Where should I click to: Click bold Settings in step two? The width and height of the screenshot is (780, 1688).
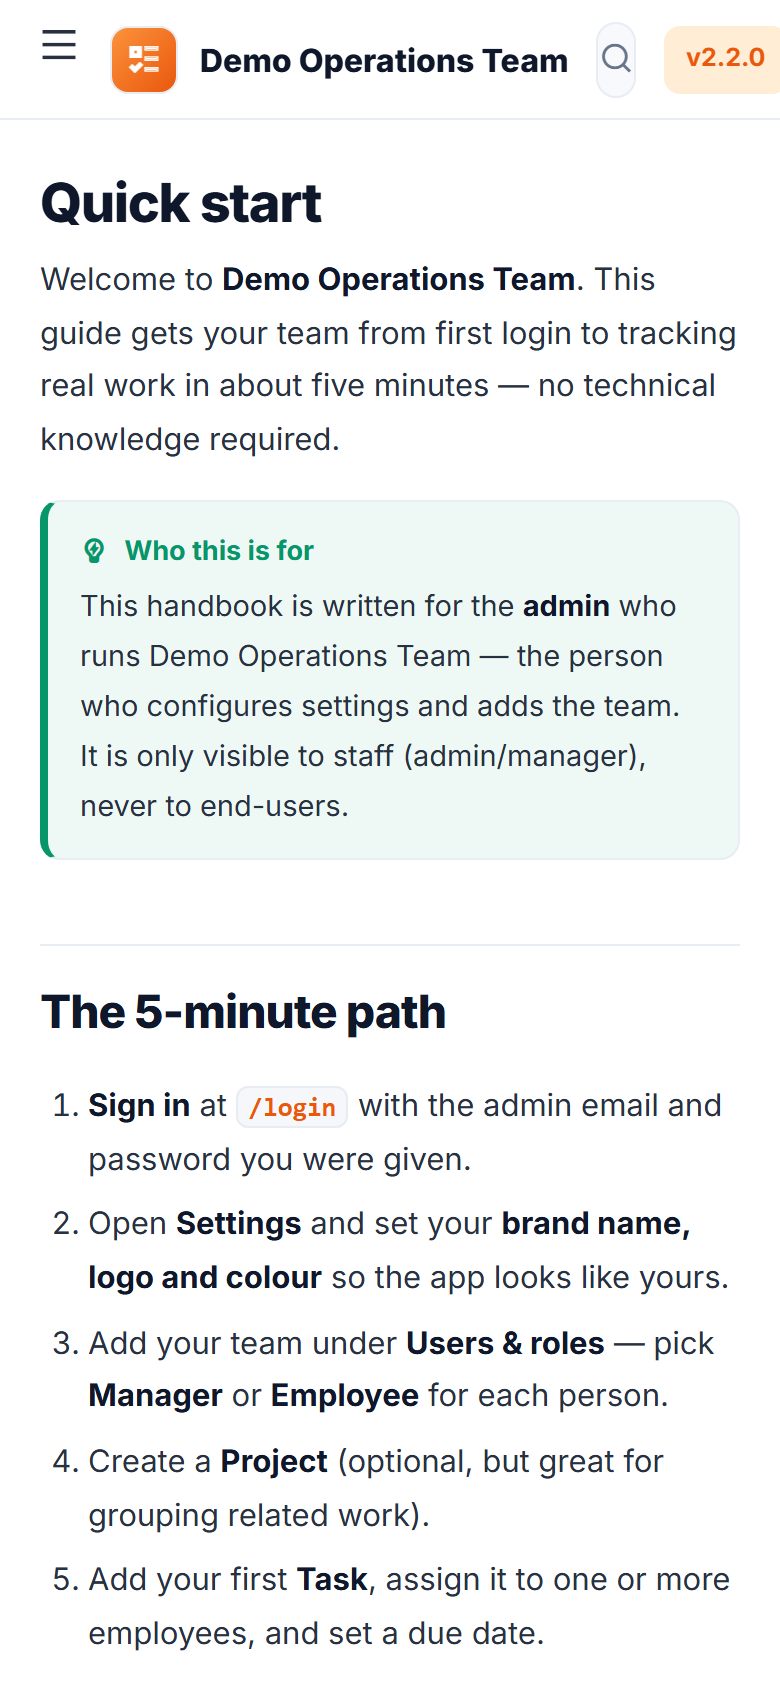pyautogui.click(x=239, y=1224)
